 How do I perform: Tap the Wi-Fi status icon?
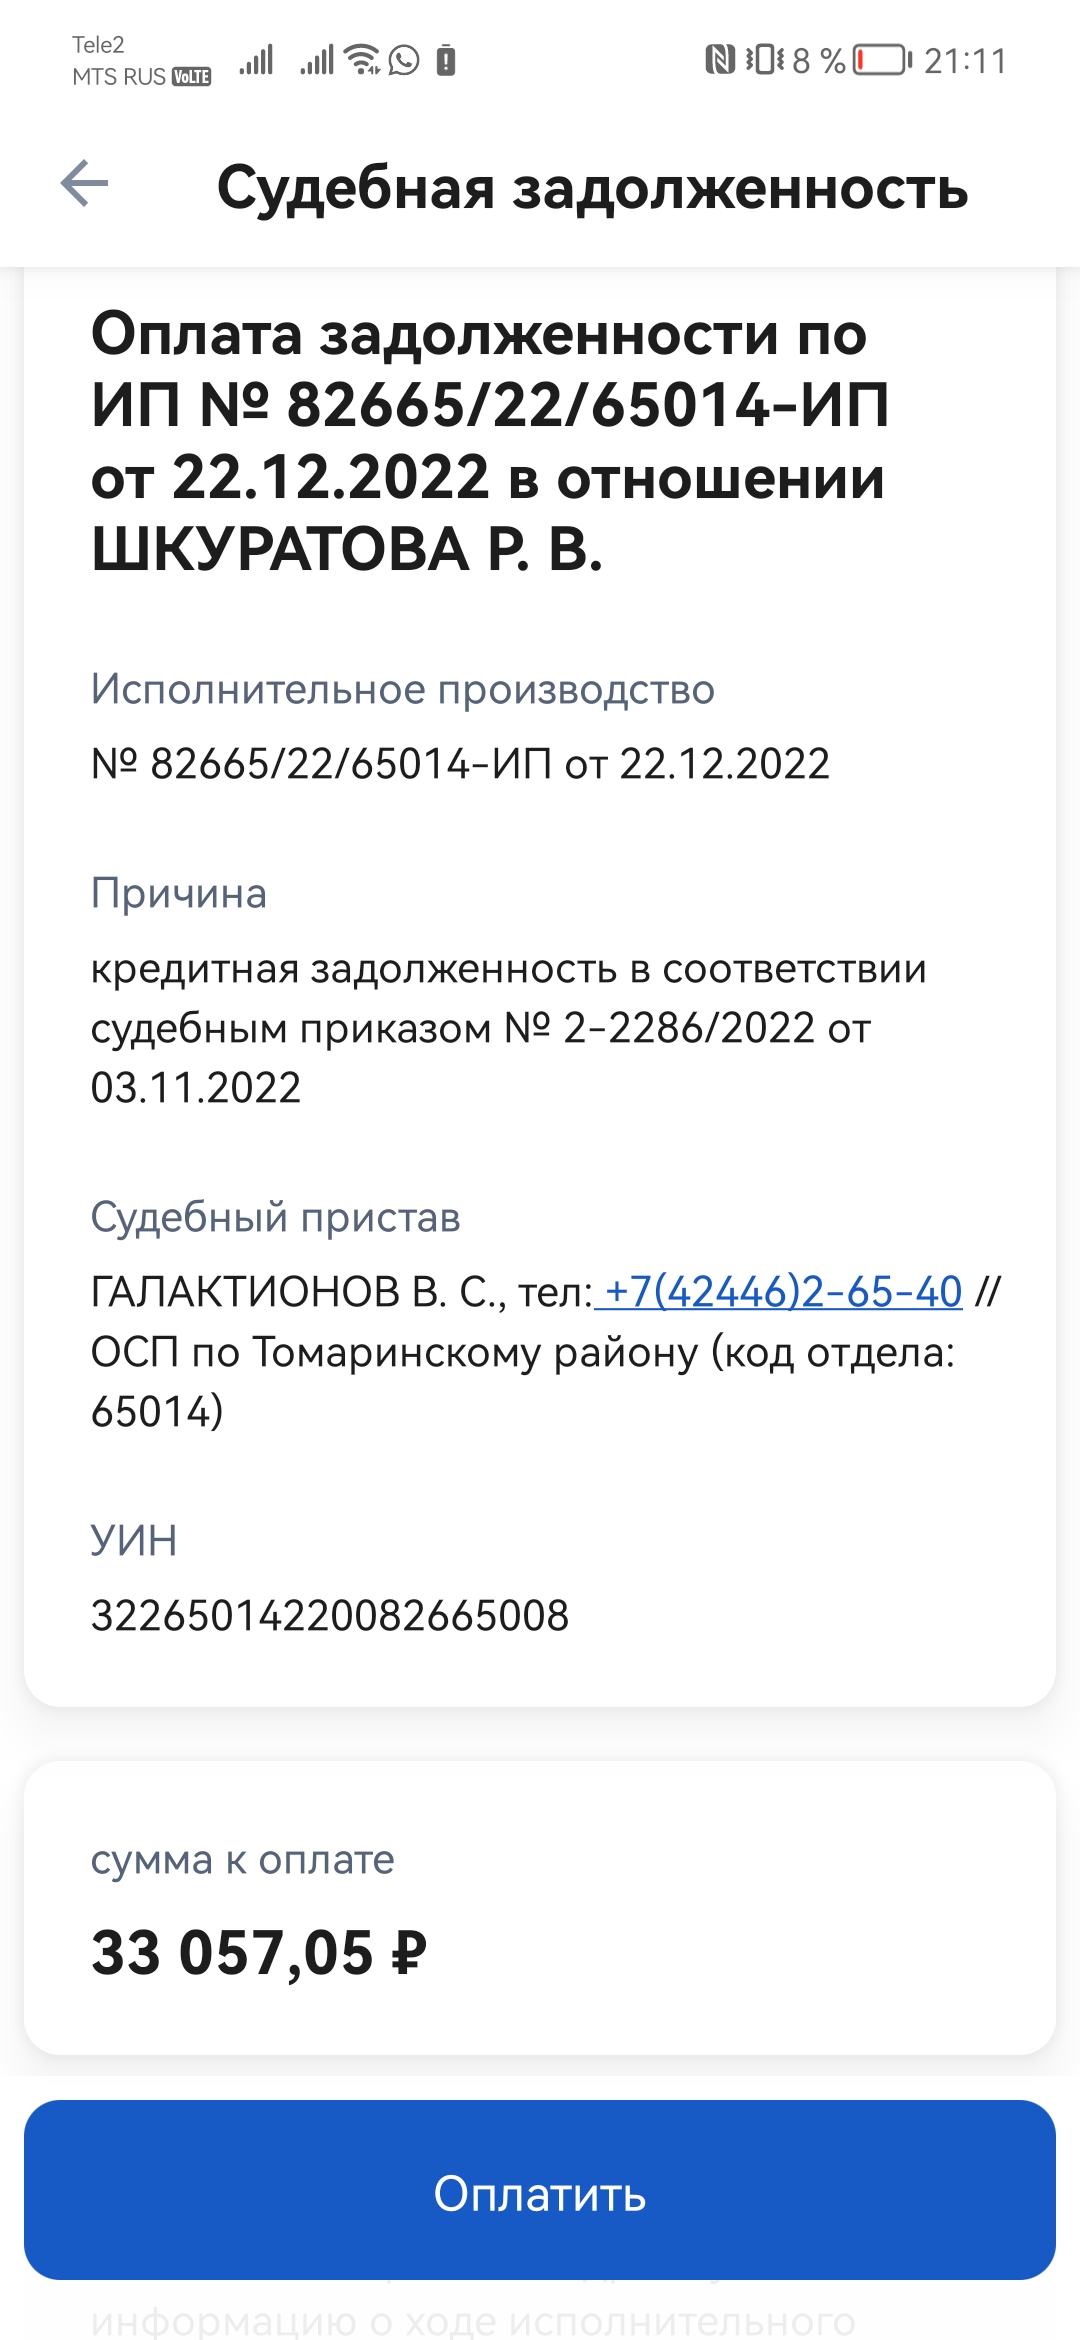point(361,60)
